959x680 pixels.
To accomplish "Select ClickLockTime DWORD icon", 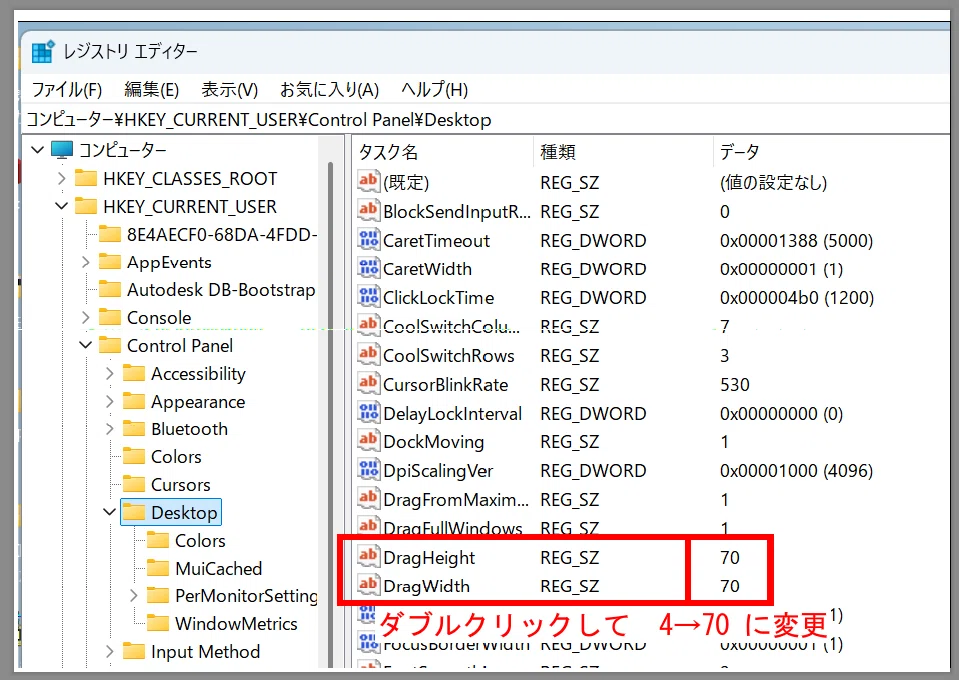I will 368,297.
